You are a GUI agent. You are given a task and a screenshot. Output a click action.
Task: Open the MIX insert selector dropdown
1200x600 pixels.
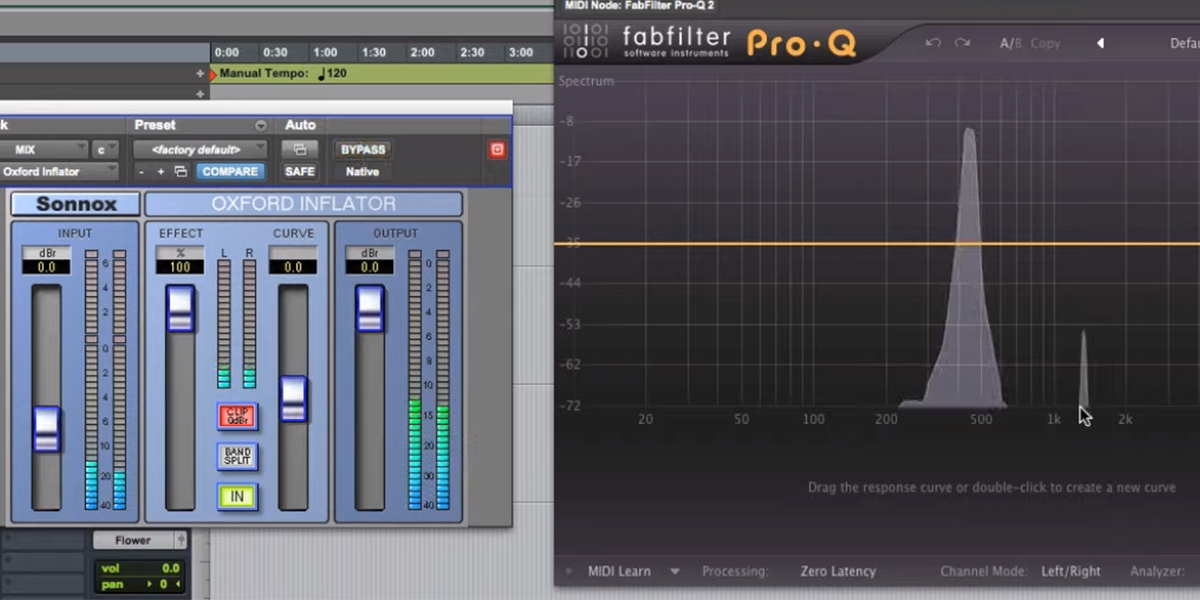tap(43, 150)
